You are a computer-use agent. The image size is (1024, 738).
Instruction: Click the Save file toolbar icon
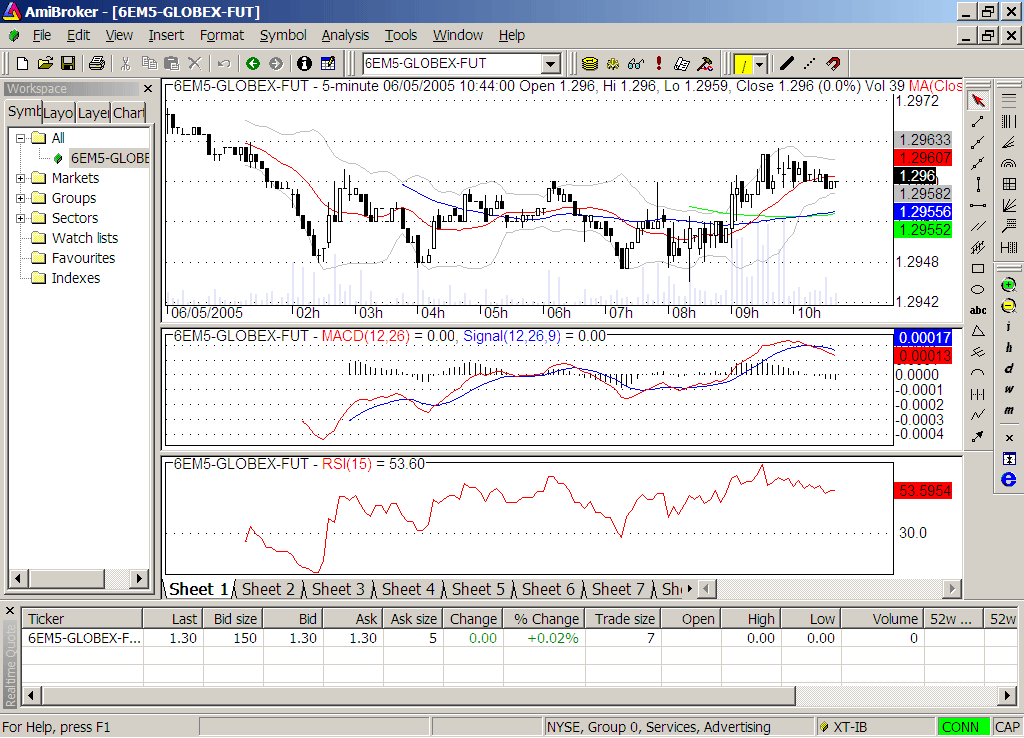point(68,64)
